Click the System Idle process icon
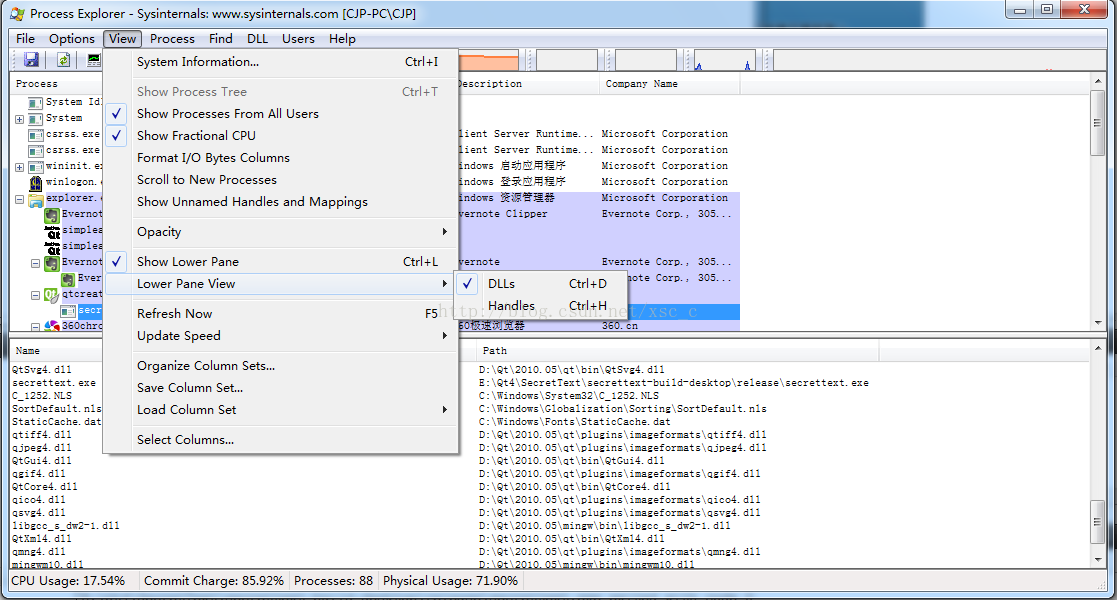Image resolution: width=1117 pixels, height=600 pixels. click(36, 103)
